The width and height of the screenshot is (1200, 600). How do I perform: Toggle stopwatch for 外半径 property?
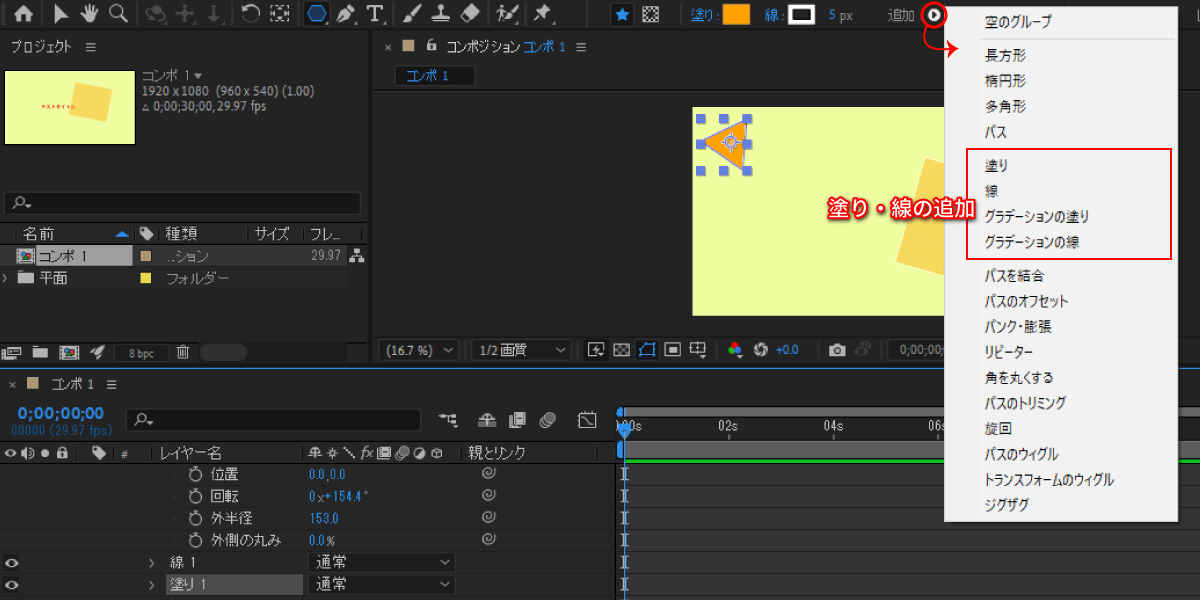[x=195, y=518]
